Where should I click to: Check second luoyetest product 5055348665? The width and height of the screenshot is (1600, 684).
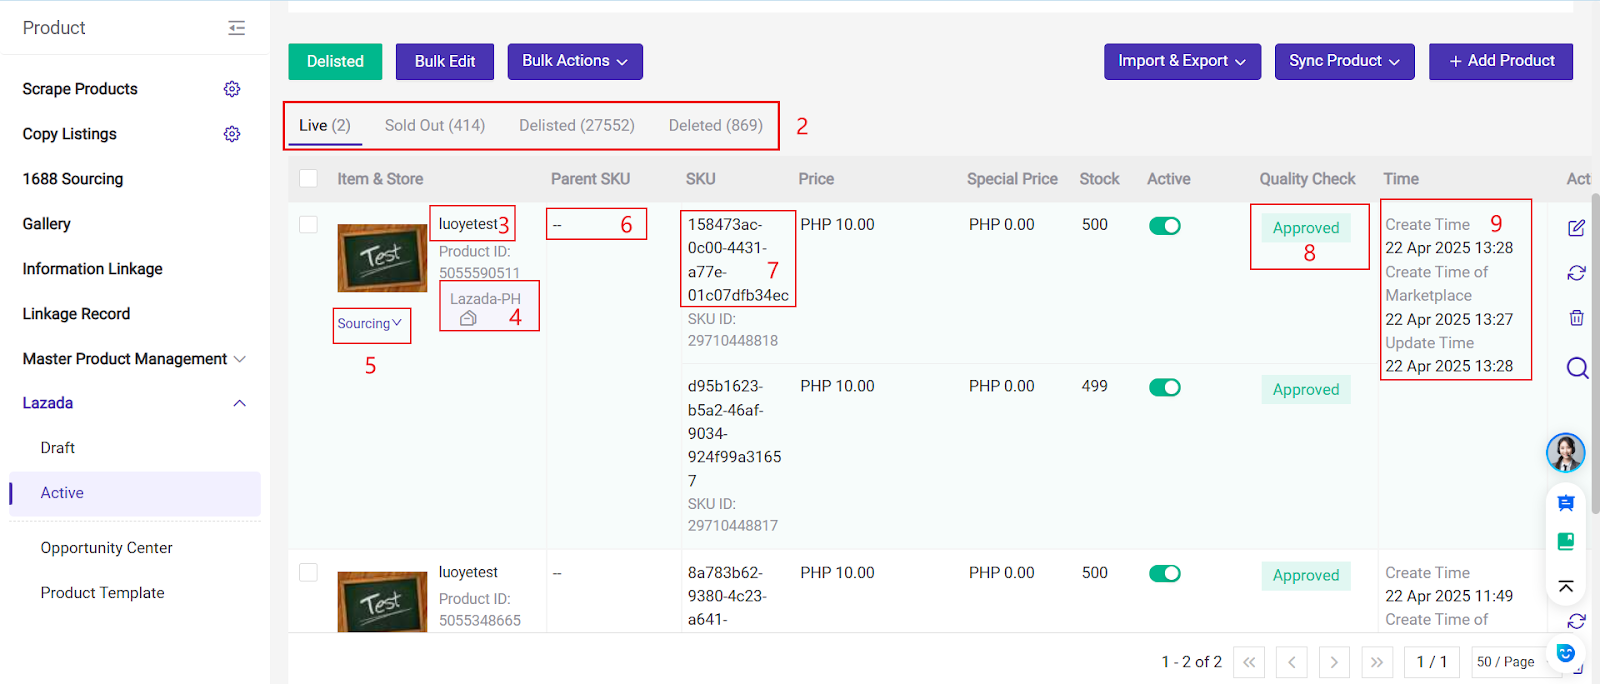308,572
